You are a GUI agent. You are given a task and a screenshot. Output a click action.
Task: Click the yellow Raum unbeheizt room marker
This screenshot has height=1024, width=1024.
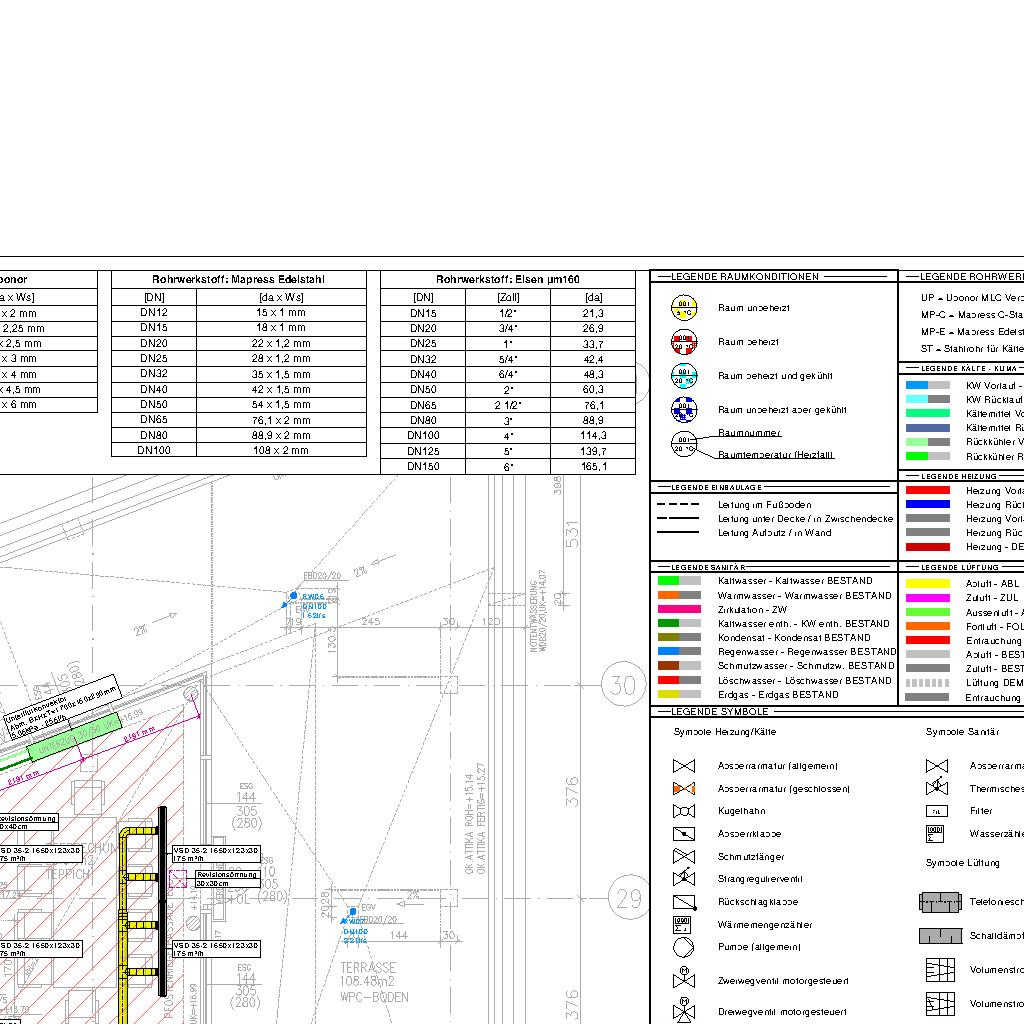pos(684,308)
